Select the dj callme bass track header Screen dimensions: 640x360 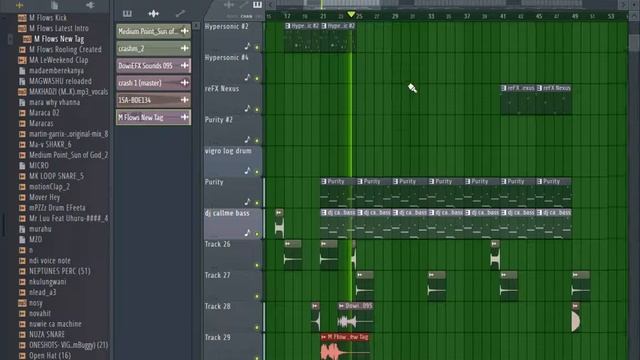(233, 224)
